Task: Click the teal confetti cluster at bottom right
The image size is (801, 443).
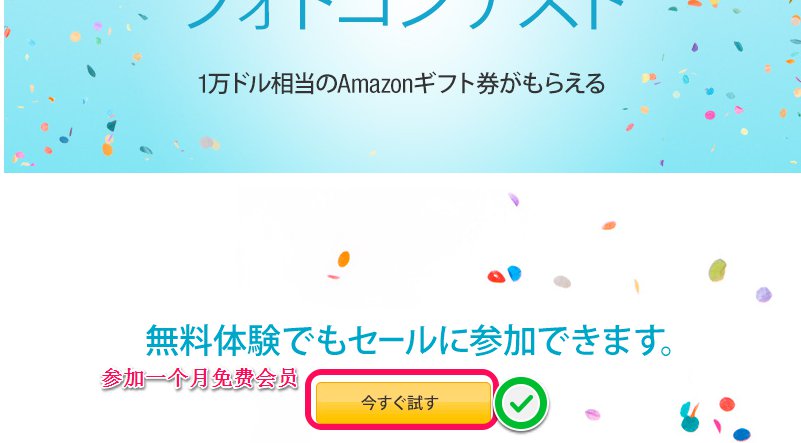Action: (x=690, y=417)
